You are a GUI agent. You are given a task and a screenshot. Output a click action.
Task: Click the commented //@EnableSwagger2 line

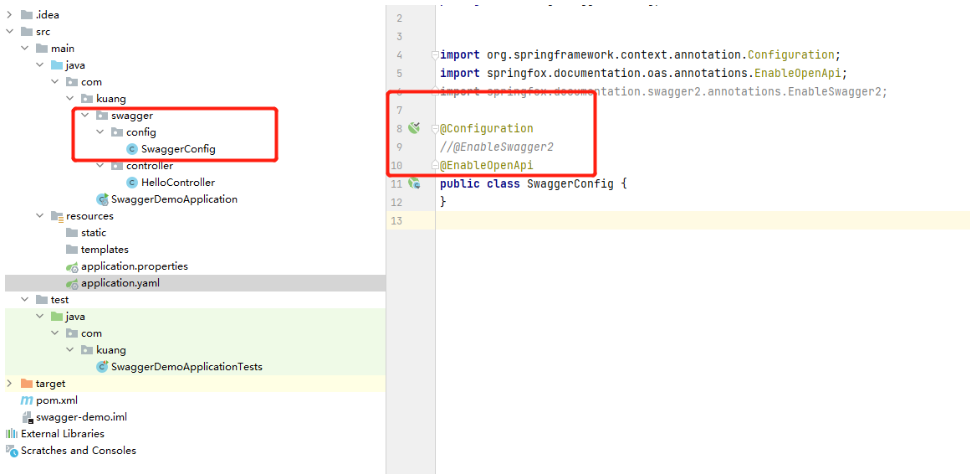[x=497, y=147]
